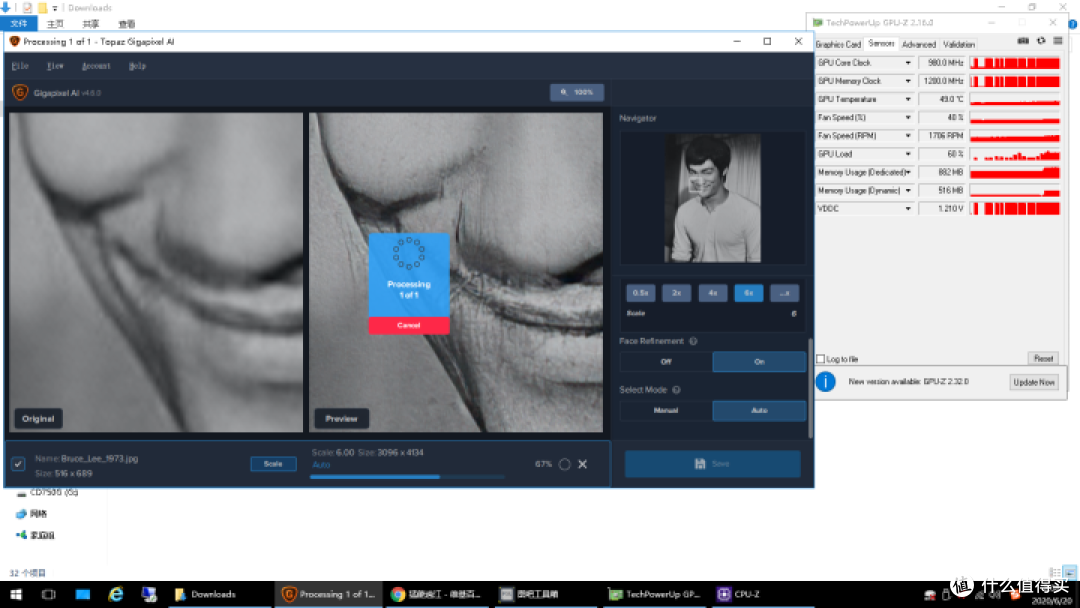The height and width of the screenshot is (608, 1080).
Task: Set Select Mode to Auto
Action: point(759,410)
